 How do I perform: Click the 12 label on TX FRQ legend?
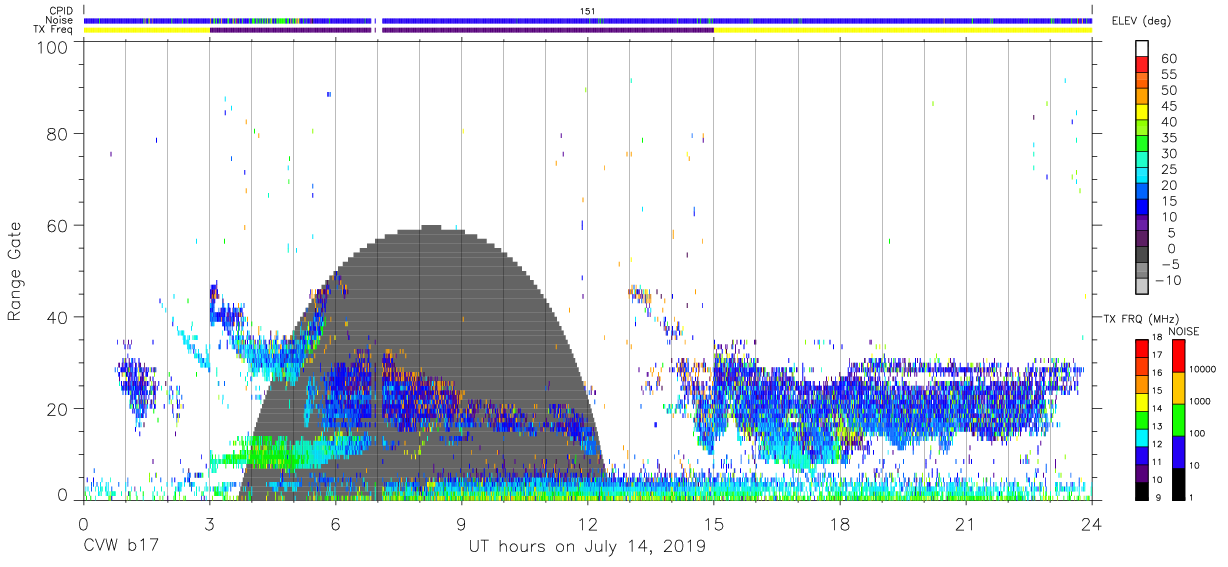point(1157,445)
